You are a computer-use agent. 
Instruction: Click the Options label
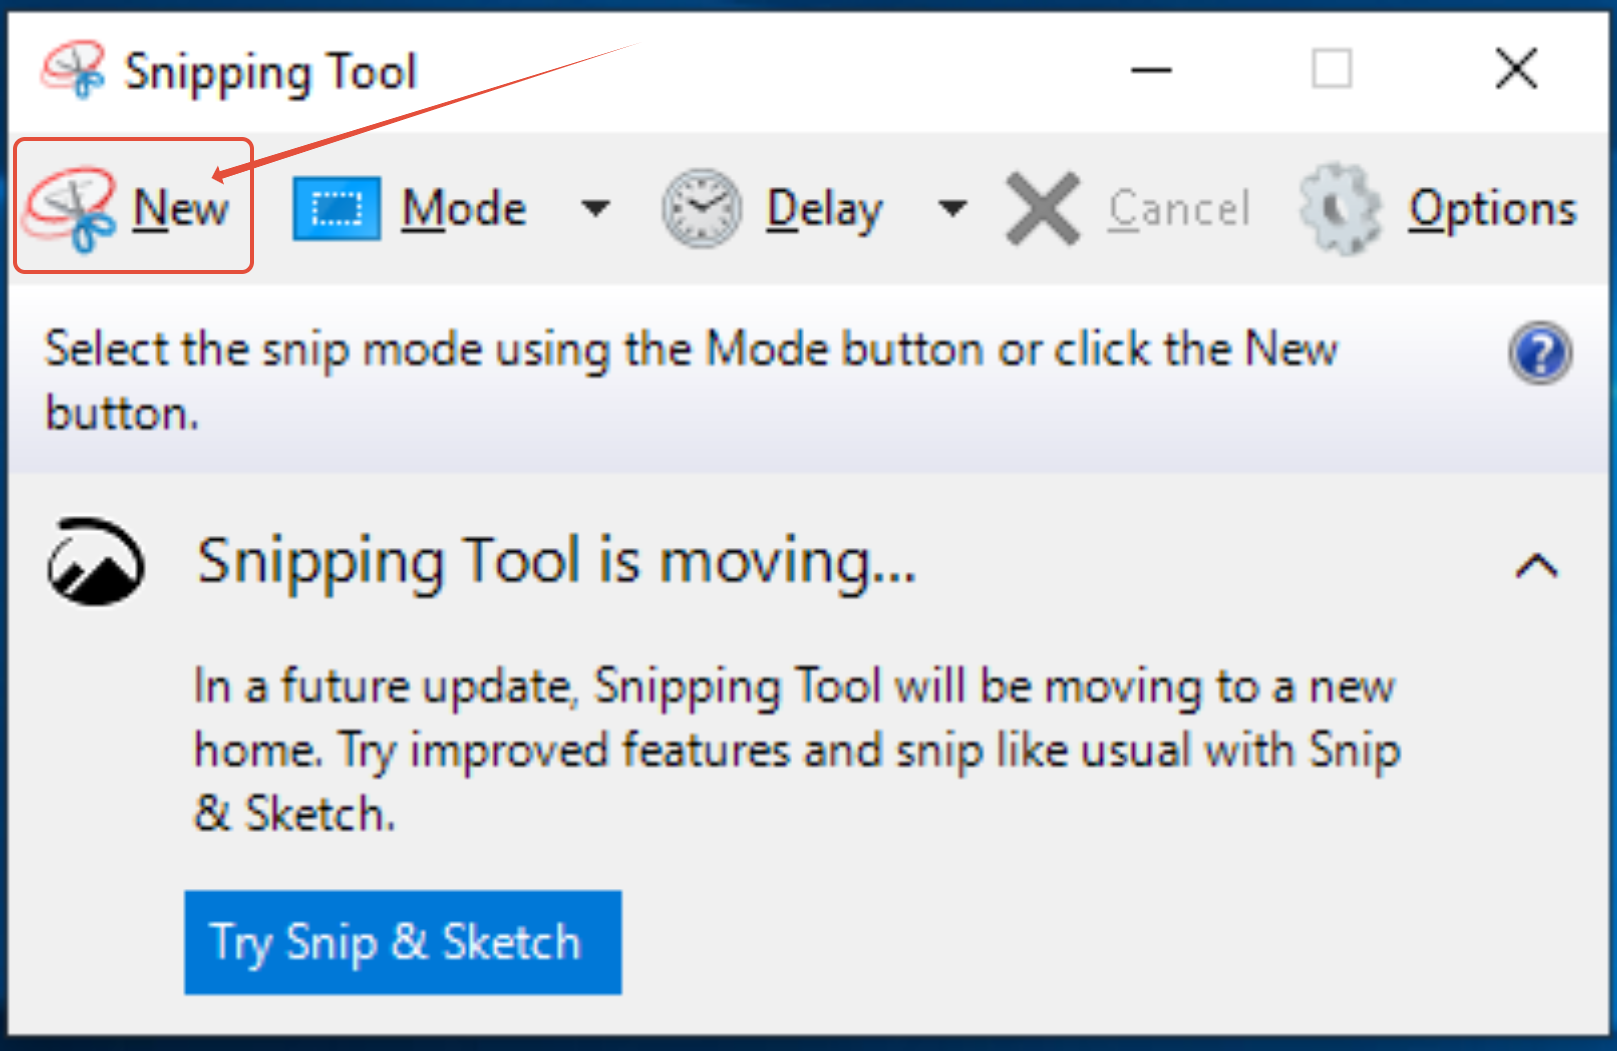click(1492, 208)
